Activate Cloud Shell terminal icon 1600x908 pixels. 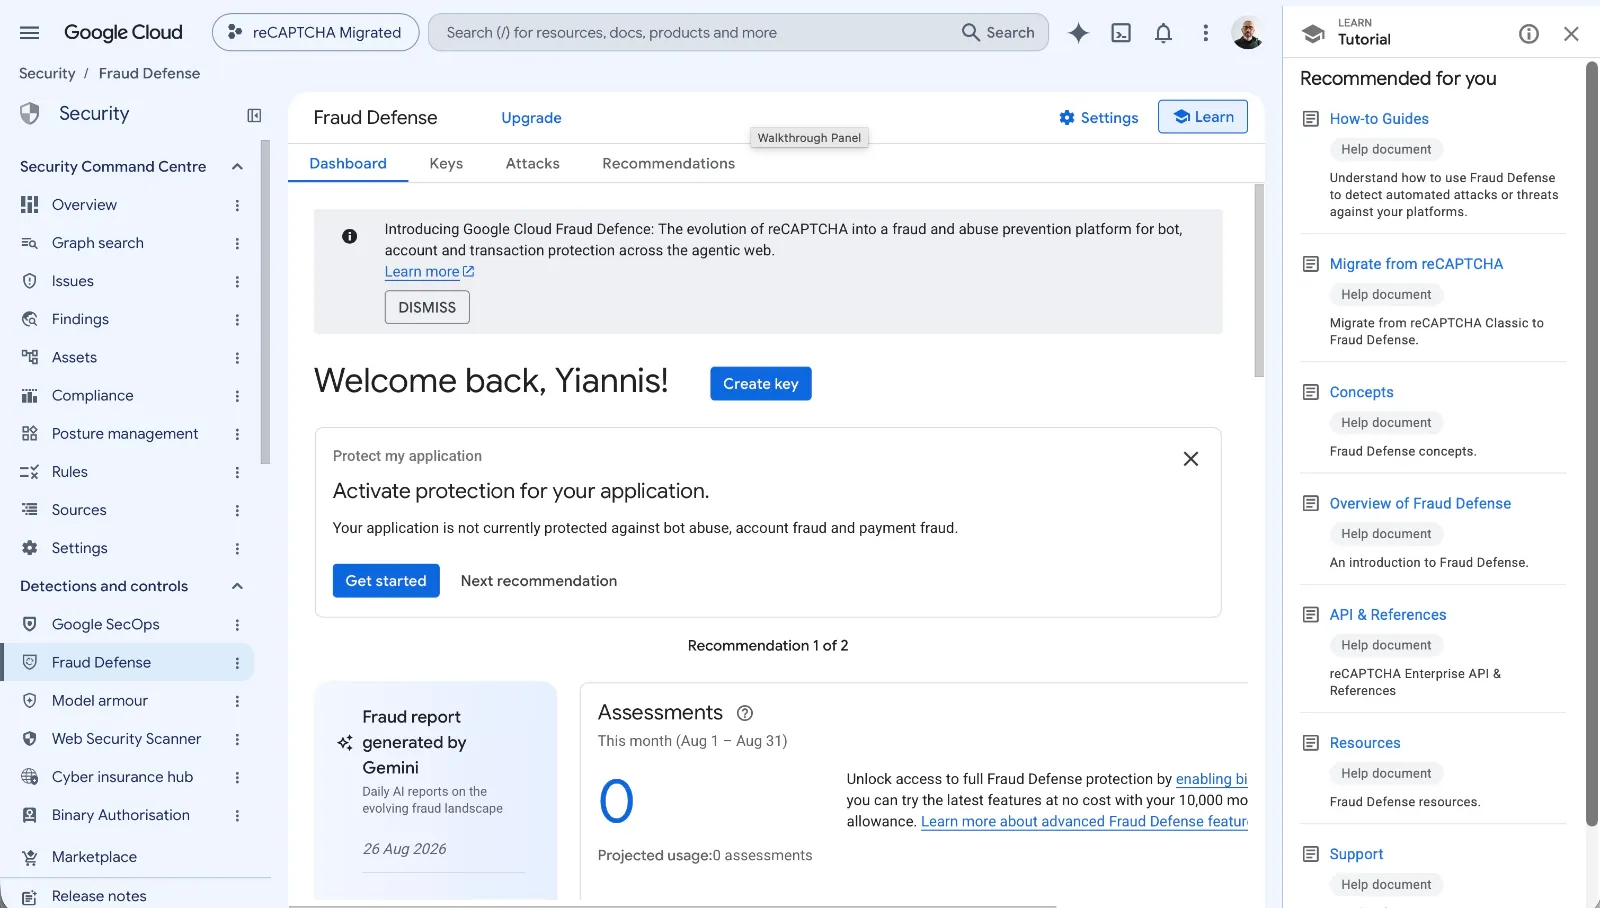point(1121,33)
